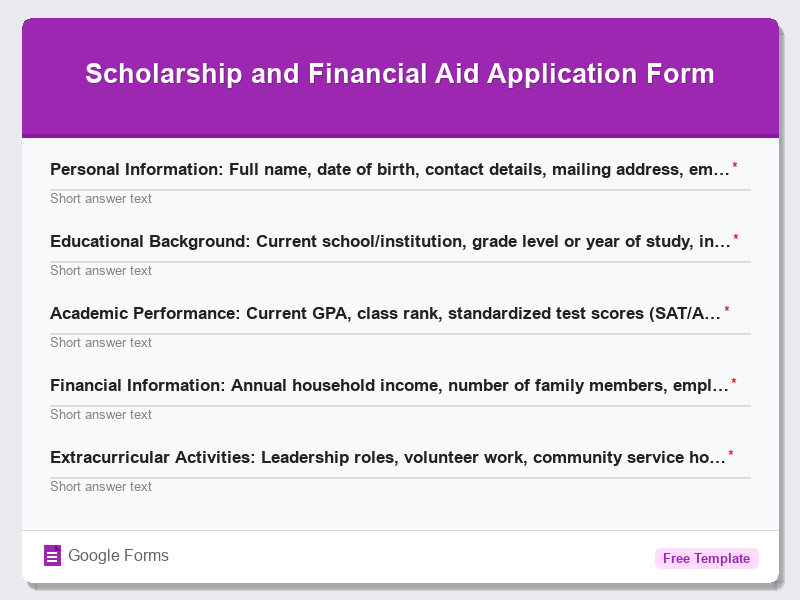Click the Educational Background question label
This screenshot has width=800, height=600.
click(x=390, y=241)
